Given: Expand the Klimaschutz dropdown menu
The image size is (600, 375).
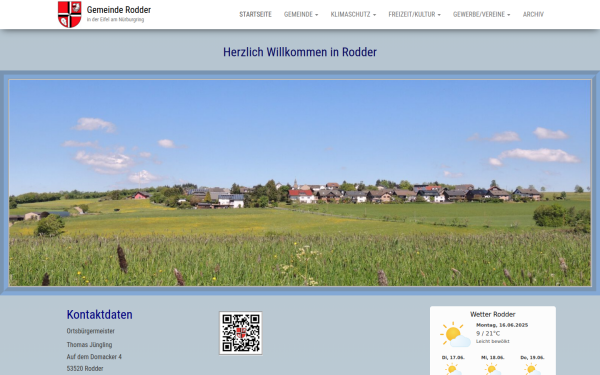Looking at the screenshot, I should pos(353,14).
